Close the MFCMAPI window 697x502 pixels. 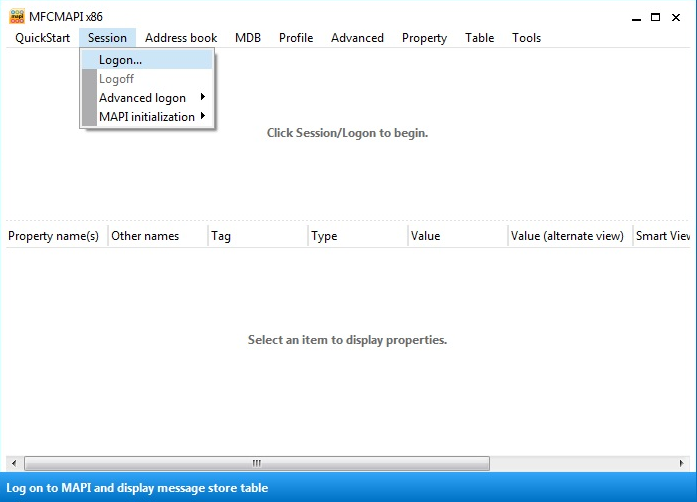pos(676,17)
